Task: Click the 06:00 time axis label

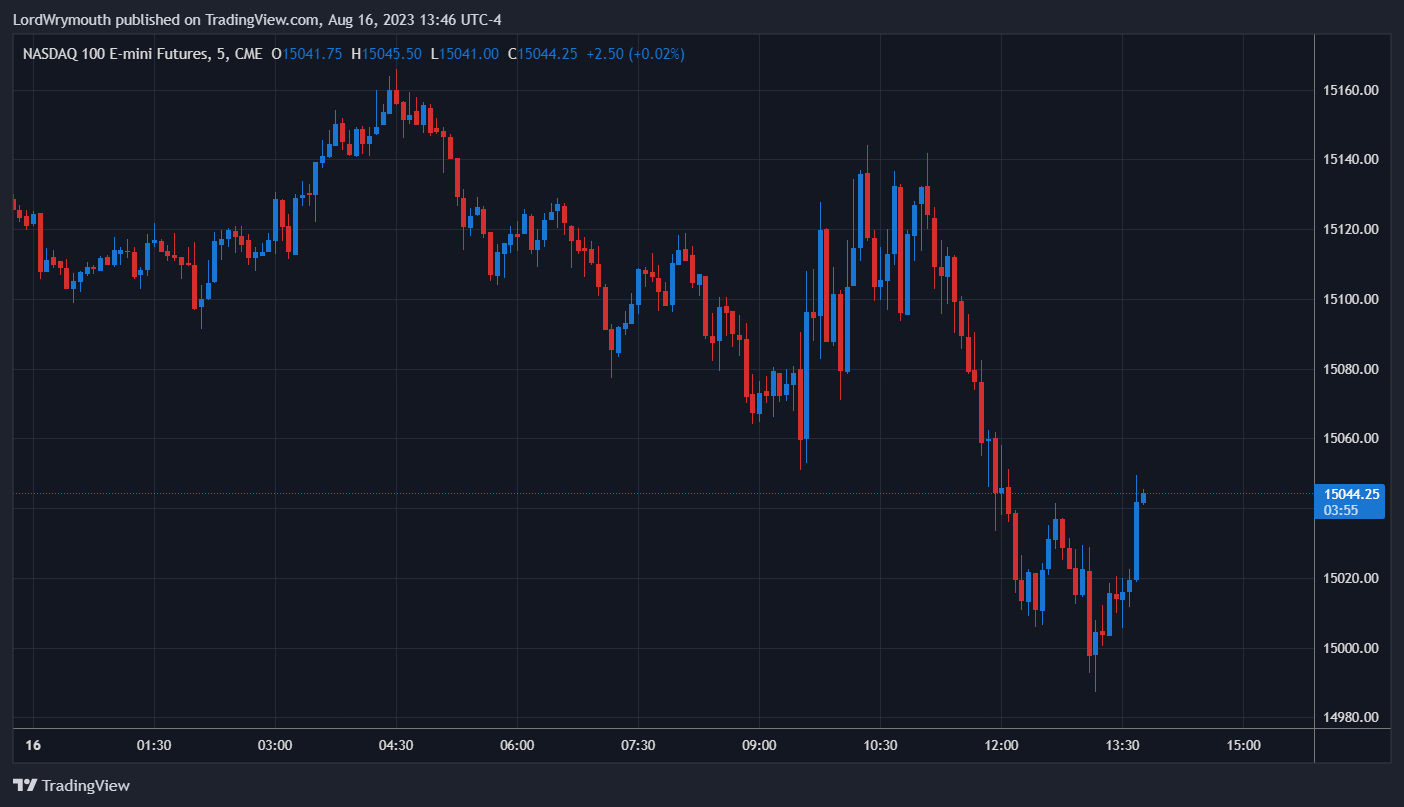Action: 517,745
